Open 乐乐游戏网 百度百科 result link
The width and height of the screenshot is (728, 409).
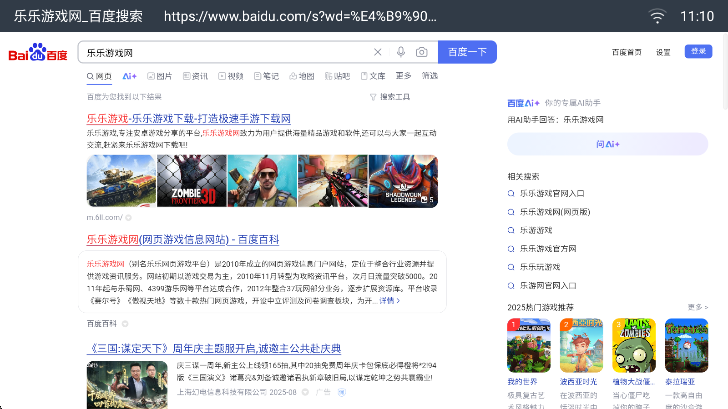click(183, 240)
